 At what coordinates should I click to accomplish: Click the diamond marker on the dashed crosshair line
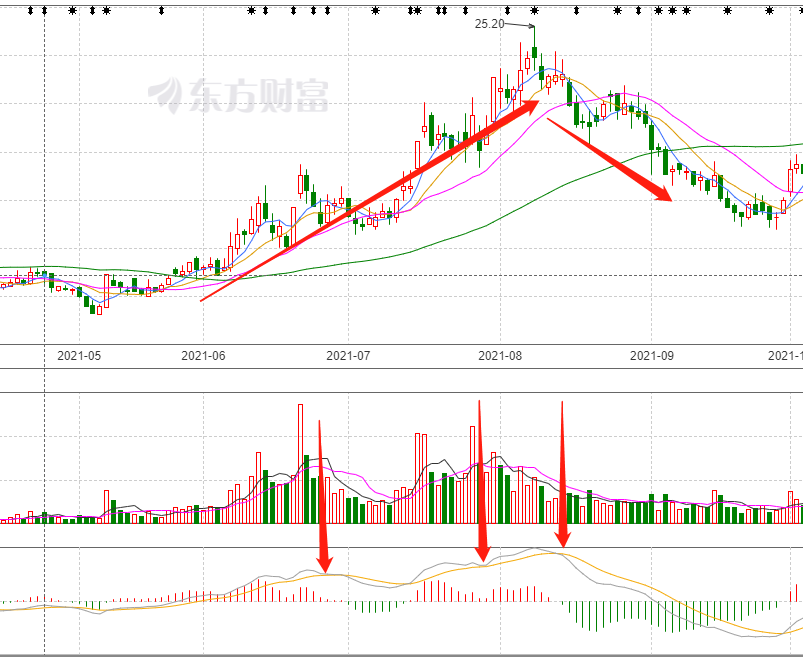45,10
